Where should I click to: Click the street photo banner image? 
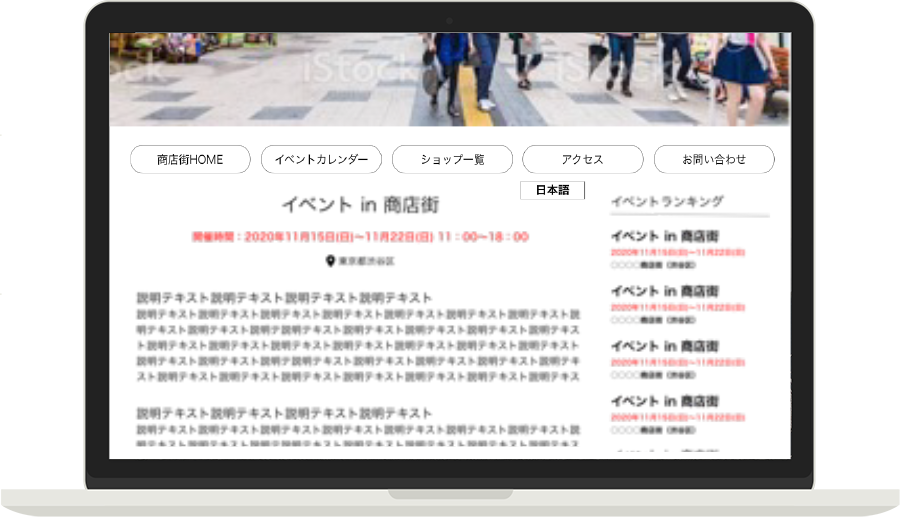(x=450, y=80)
